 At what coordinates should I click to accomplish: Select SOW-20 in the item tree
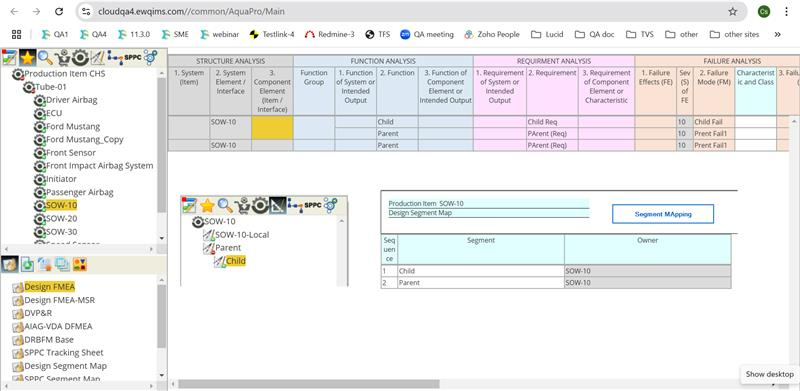[x=61, y=218]
